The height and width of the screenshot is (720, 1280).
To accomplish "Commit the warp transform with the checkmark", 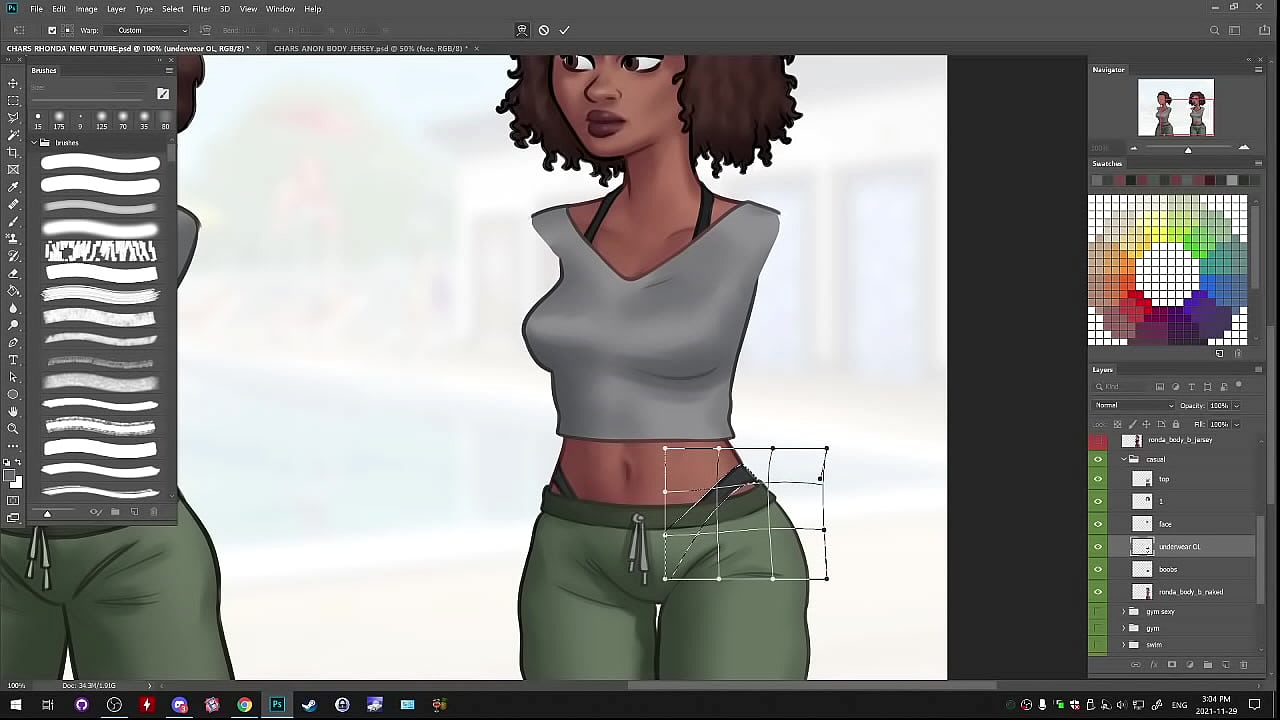I will (564, 30).
